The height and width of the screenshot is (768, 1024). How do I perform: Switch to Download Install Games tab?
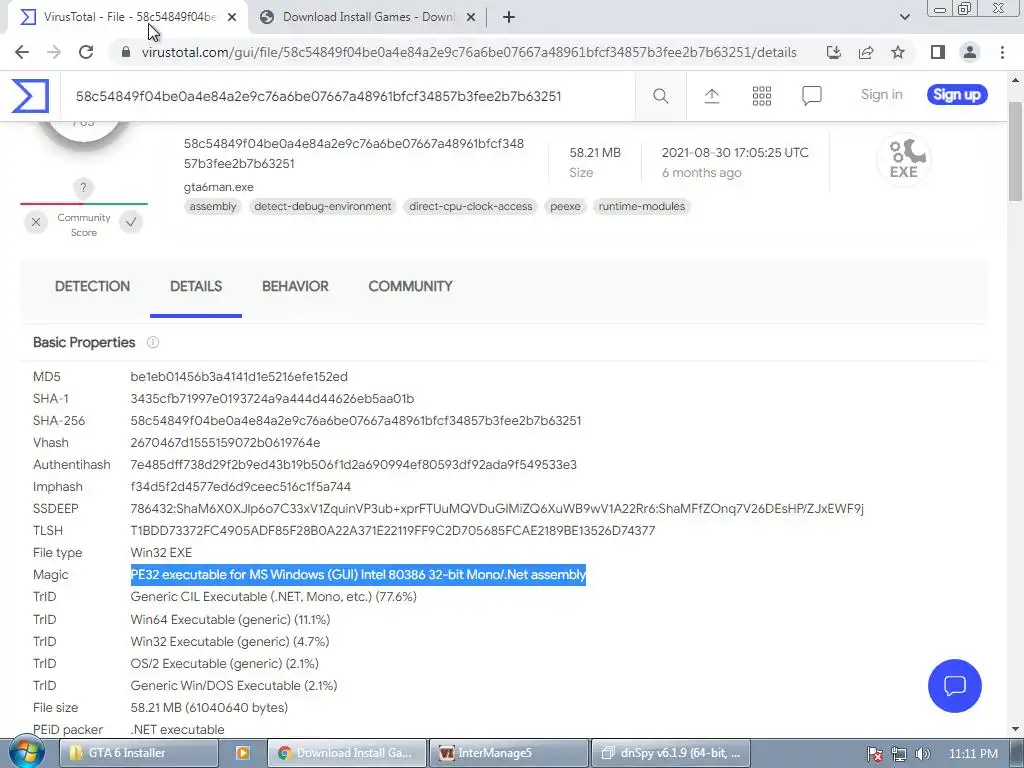367,17
